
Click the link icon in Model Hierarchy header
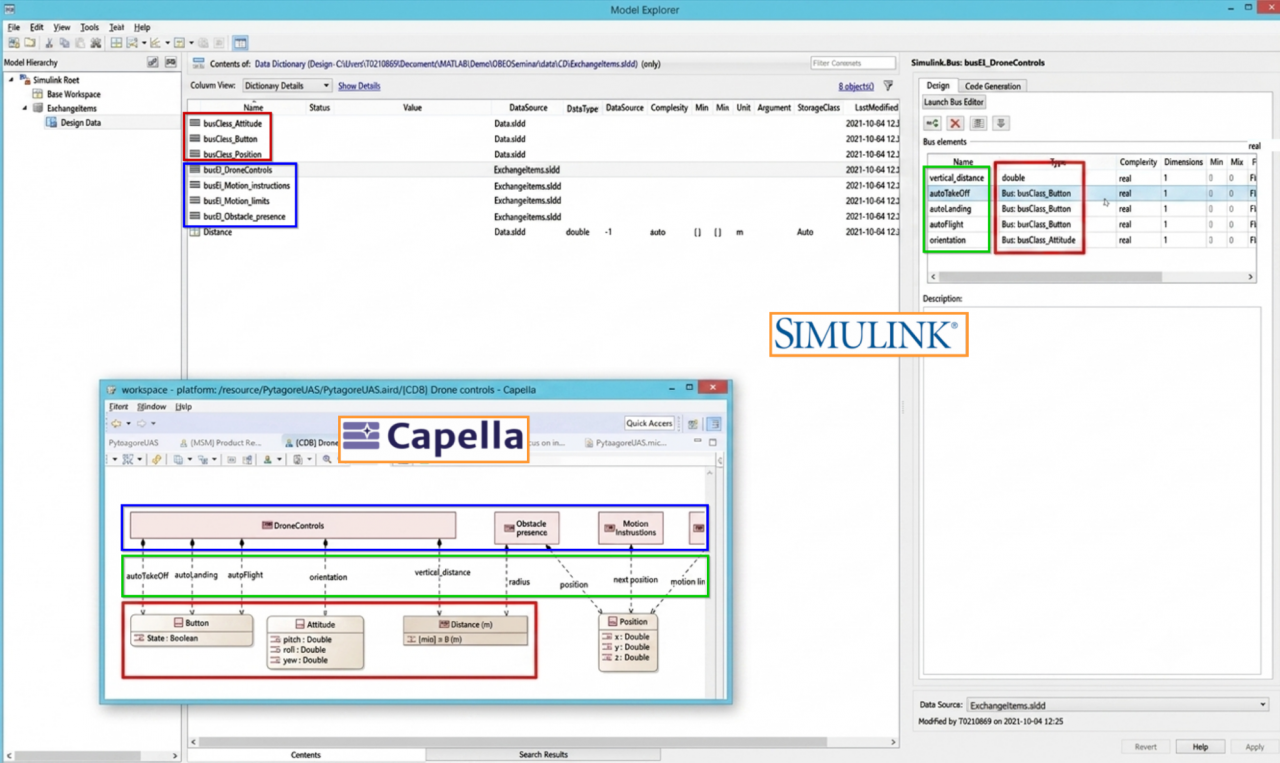(x=153, y=62)
